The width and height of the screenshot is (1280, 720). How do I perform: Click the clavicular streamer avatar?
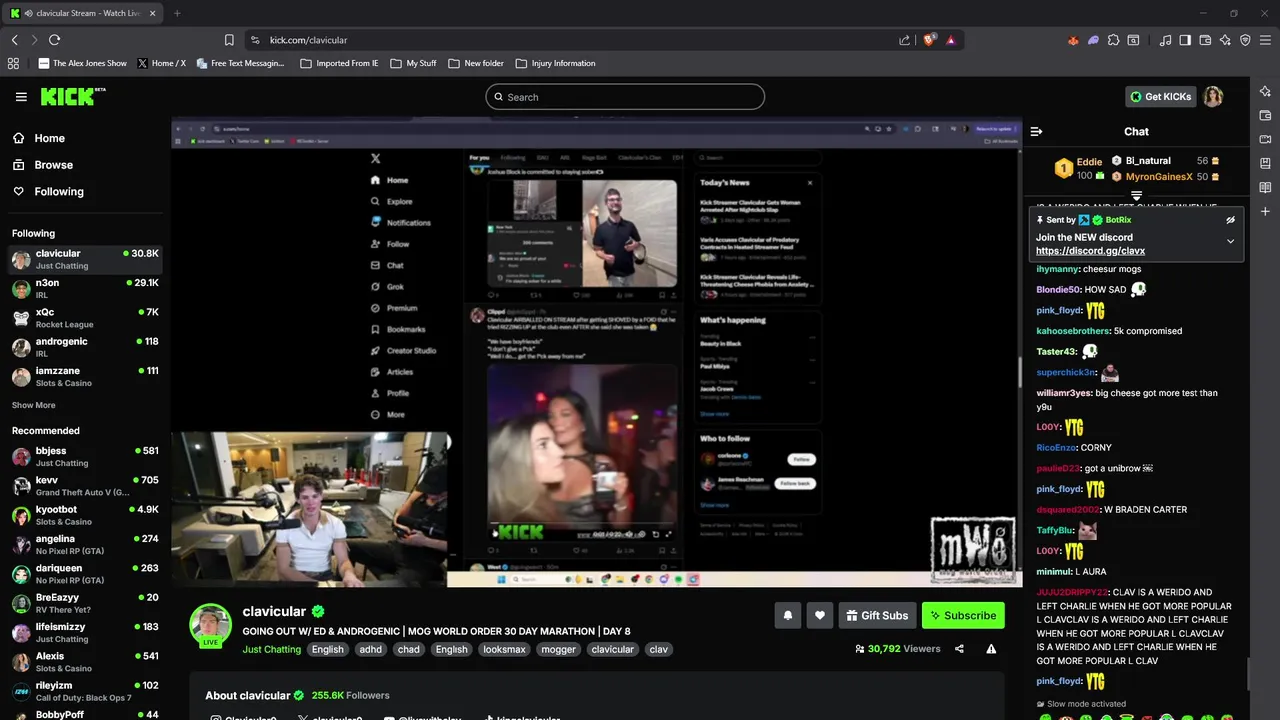coord(210,625)
